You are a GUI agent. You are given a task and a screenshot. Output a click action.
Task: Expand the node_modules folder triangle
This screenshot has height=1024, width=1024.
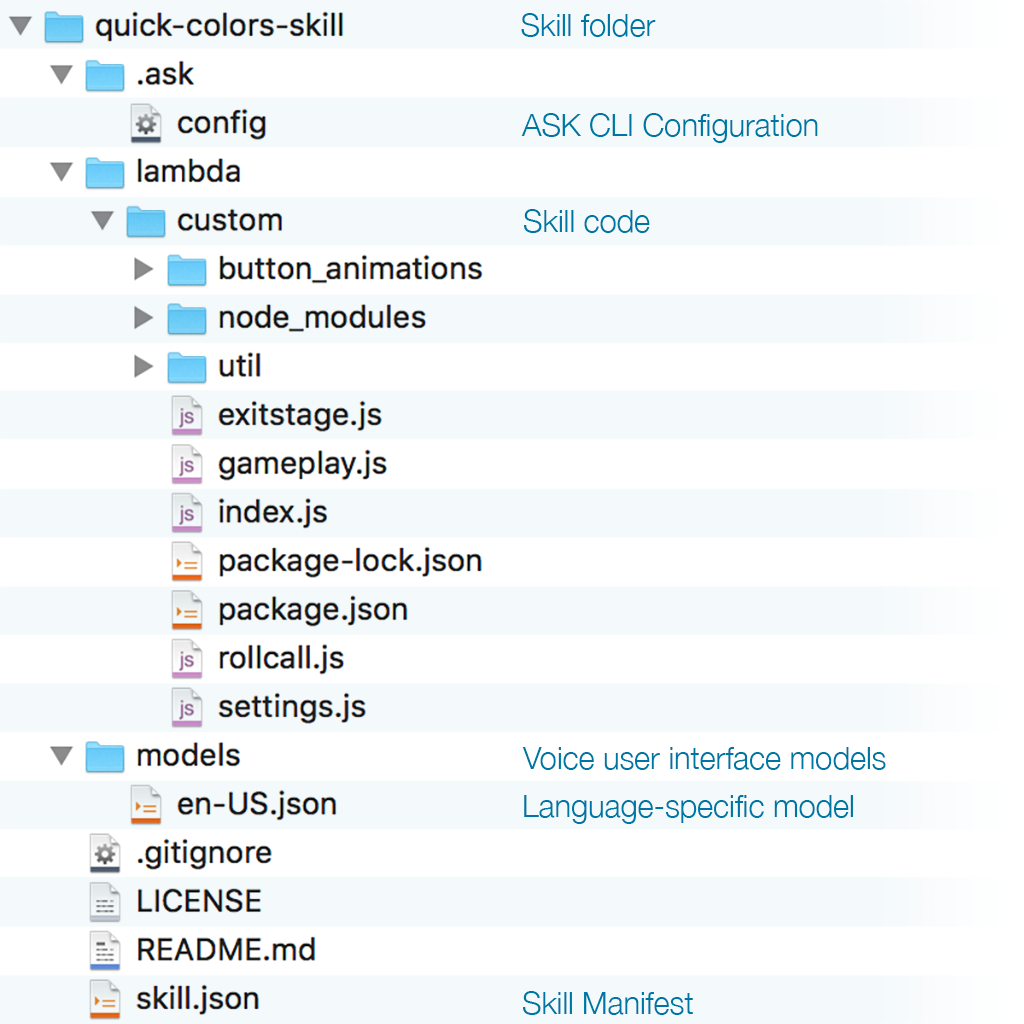[x=143, y=318]
